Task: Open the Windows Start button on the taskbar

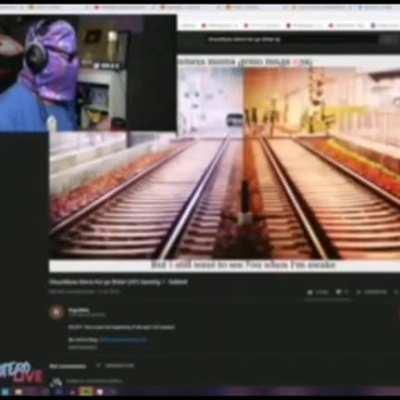Action: coord(5,392)
